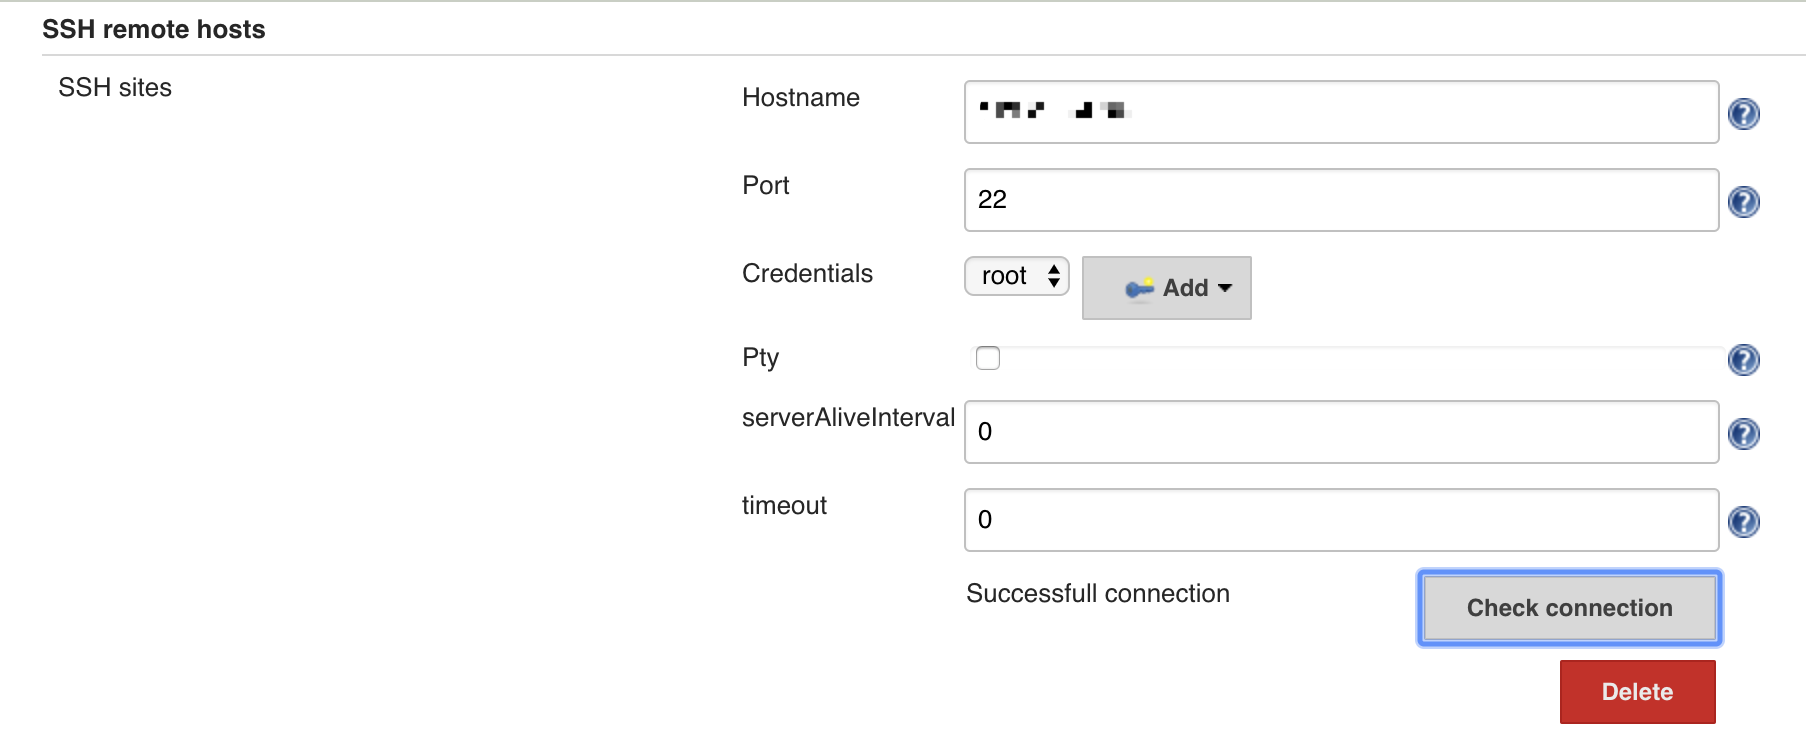Open help for the Port field
This screenshot has height=744, width=1806.
click(x=1743, y=202)
